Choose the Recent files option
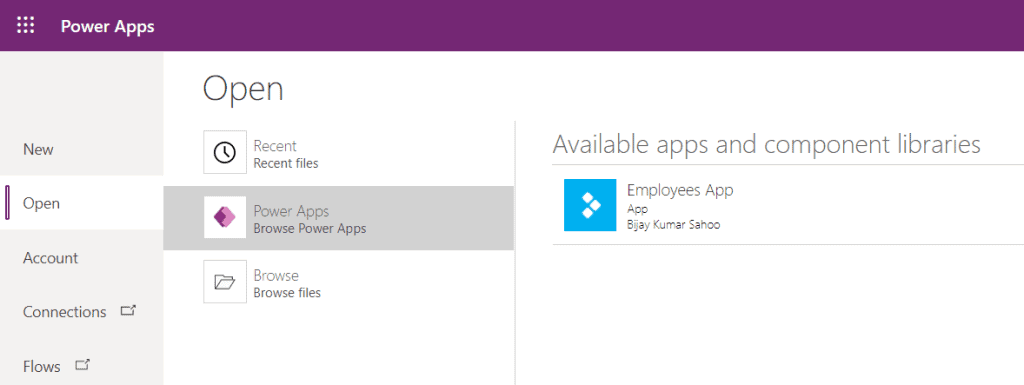Screen dimensions: 1024x385 click(338, 153)
